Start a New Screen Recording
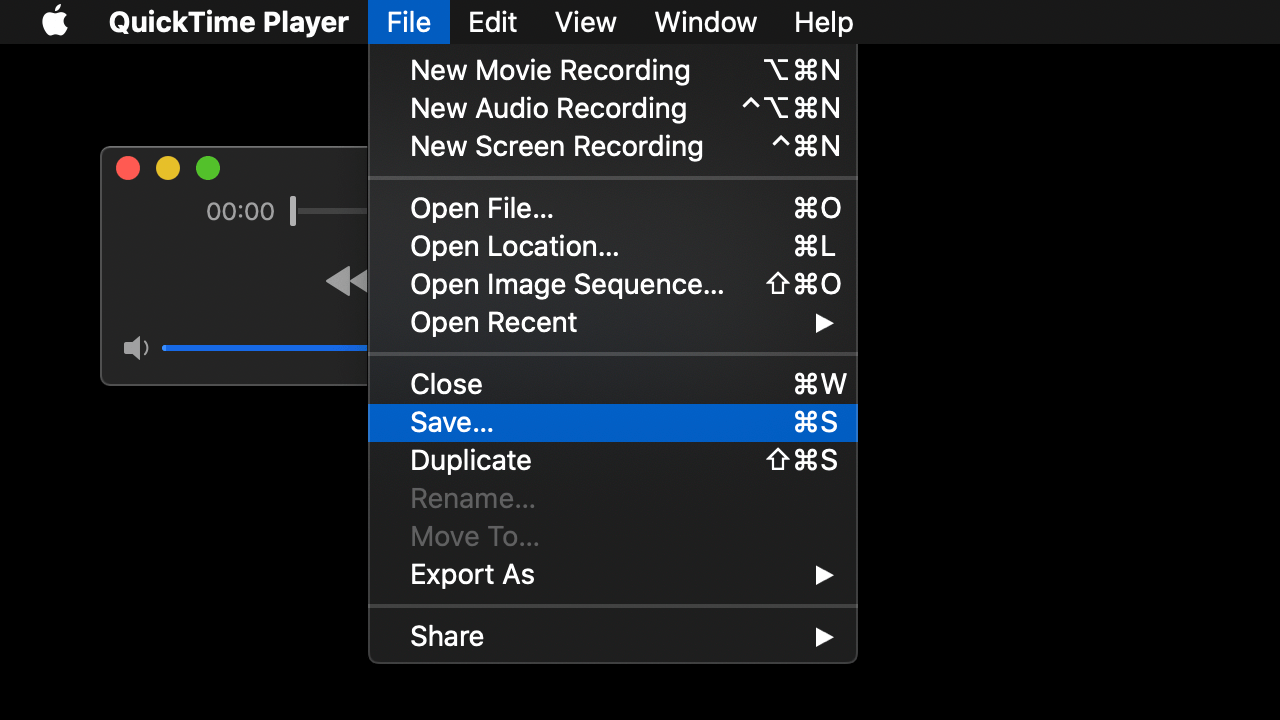Viewport: 1280px width, 720px height. tap(613, 146)
